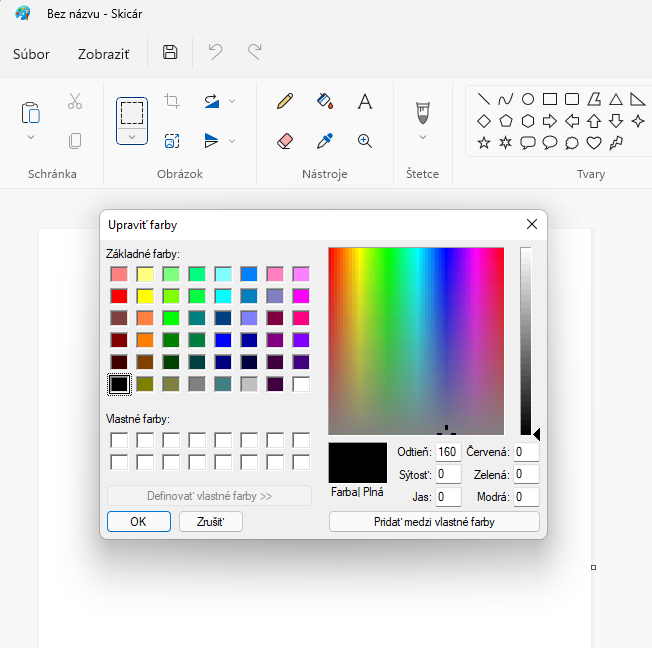
Task: Close the Upraviť farby dialog
Action: 532,225
